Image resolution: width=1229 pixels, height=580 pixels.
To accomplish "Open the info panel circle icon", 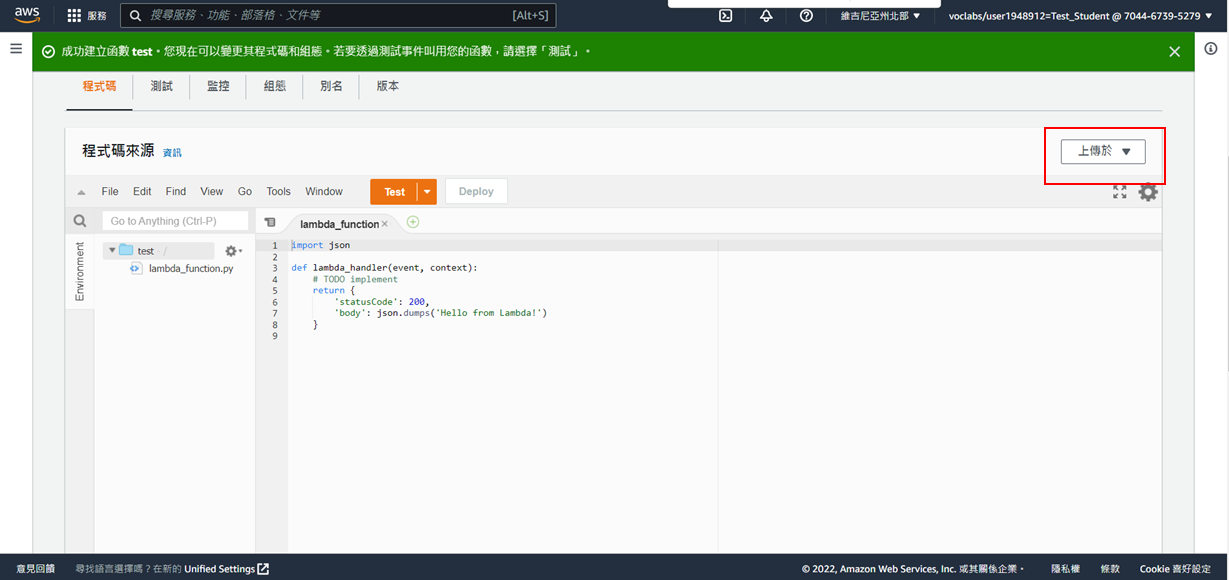I will tap(1211, 48).
